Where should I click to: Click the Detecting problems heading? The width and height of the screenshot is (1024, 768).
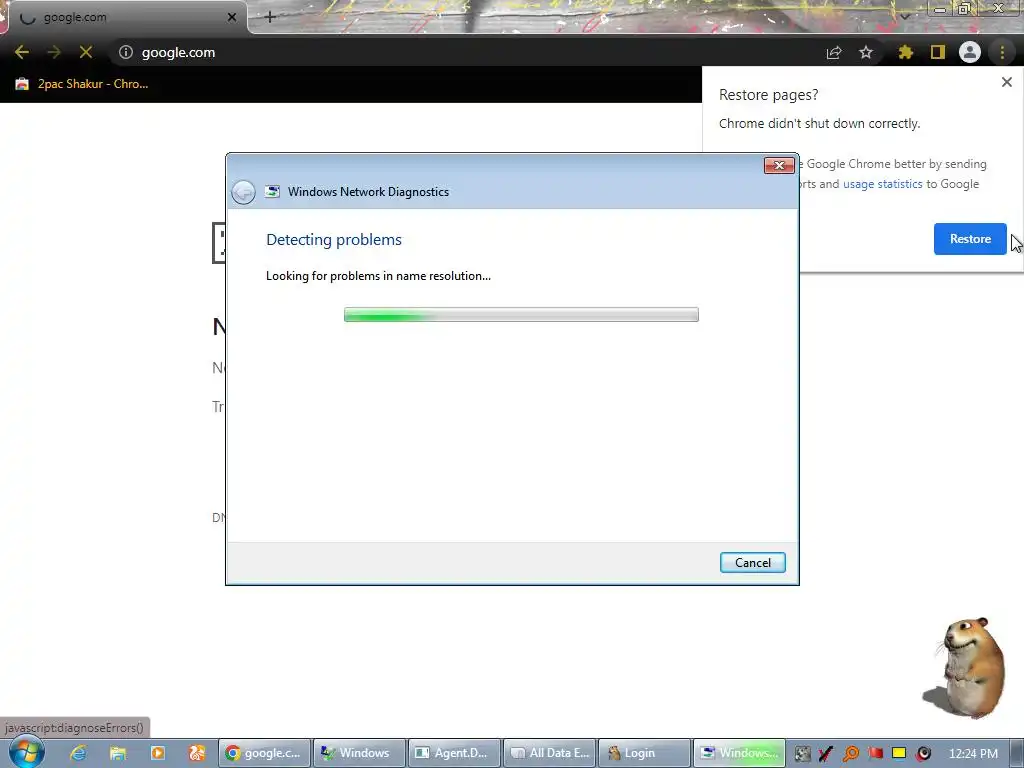(334, 240)
